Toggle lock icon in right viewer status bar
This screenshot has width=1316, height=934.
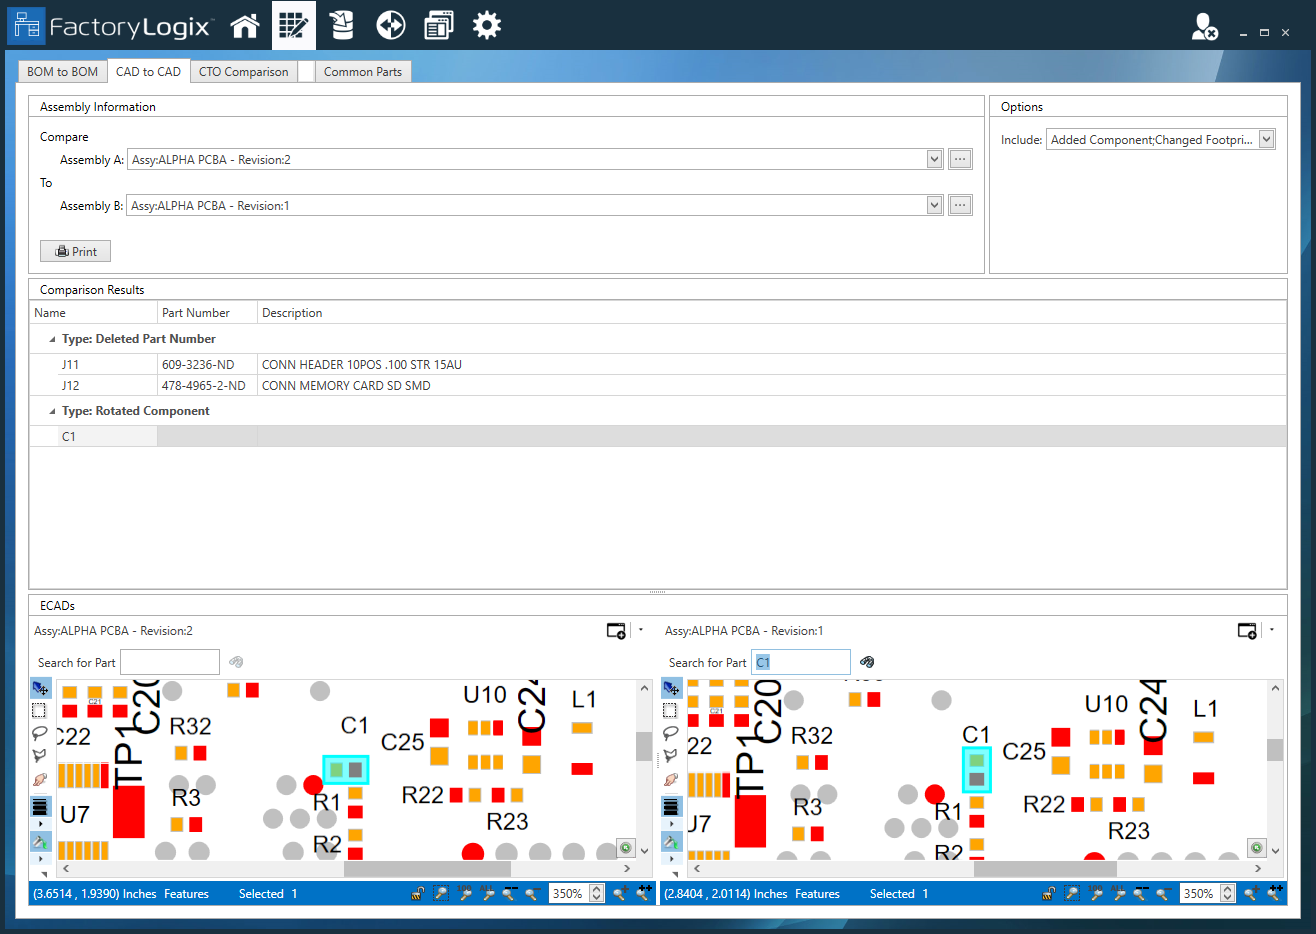pos(1049,894)
